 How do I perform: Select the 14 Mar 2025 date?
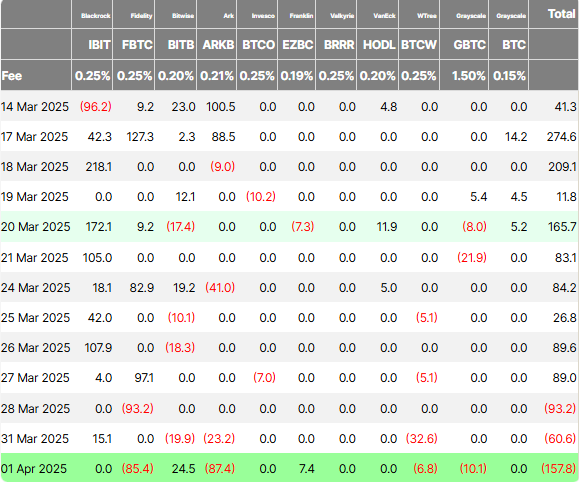35,107
